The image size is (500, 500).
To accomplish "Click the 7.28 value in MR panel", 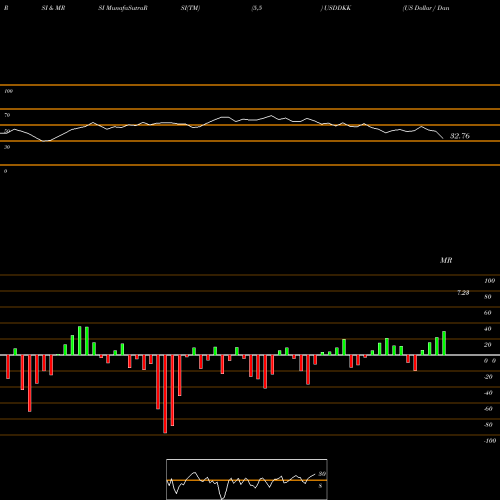I will [x=463, y=293].
